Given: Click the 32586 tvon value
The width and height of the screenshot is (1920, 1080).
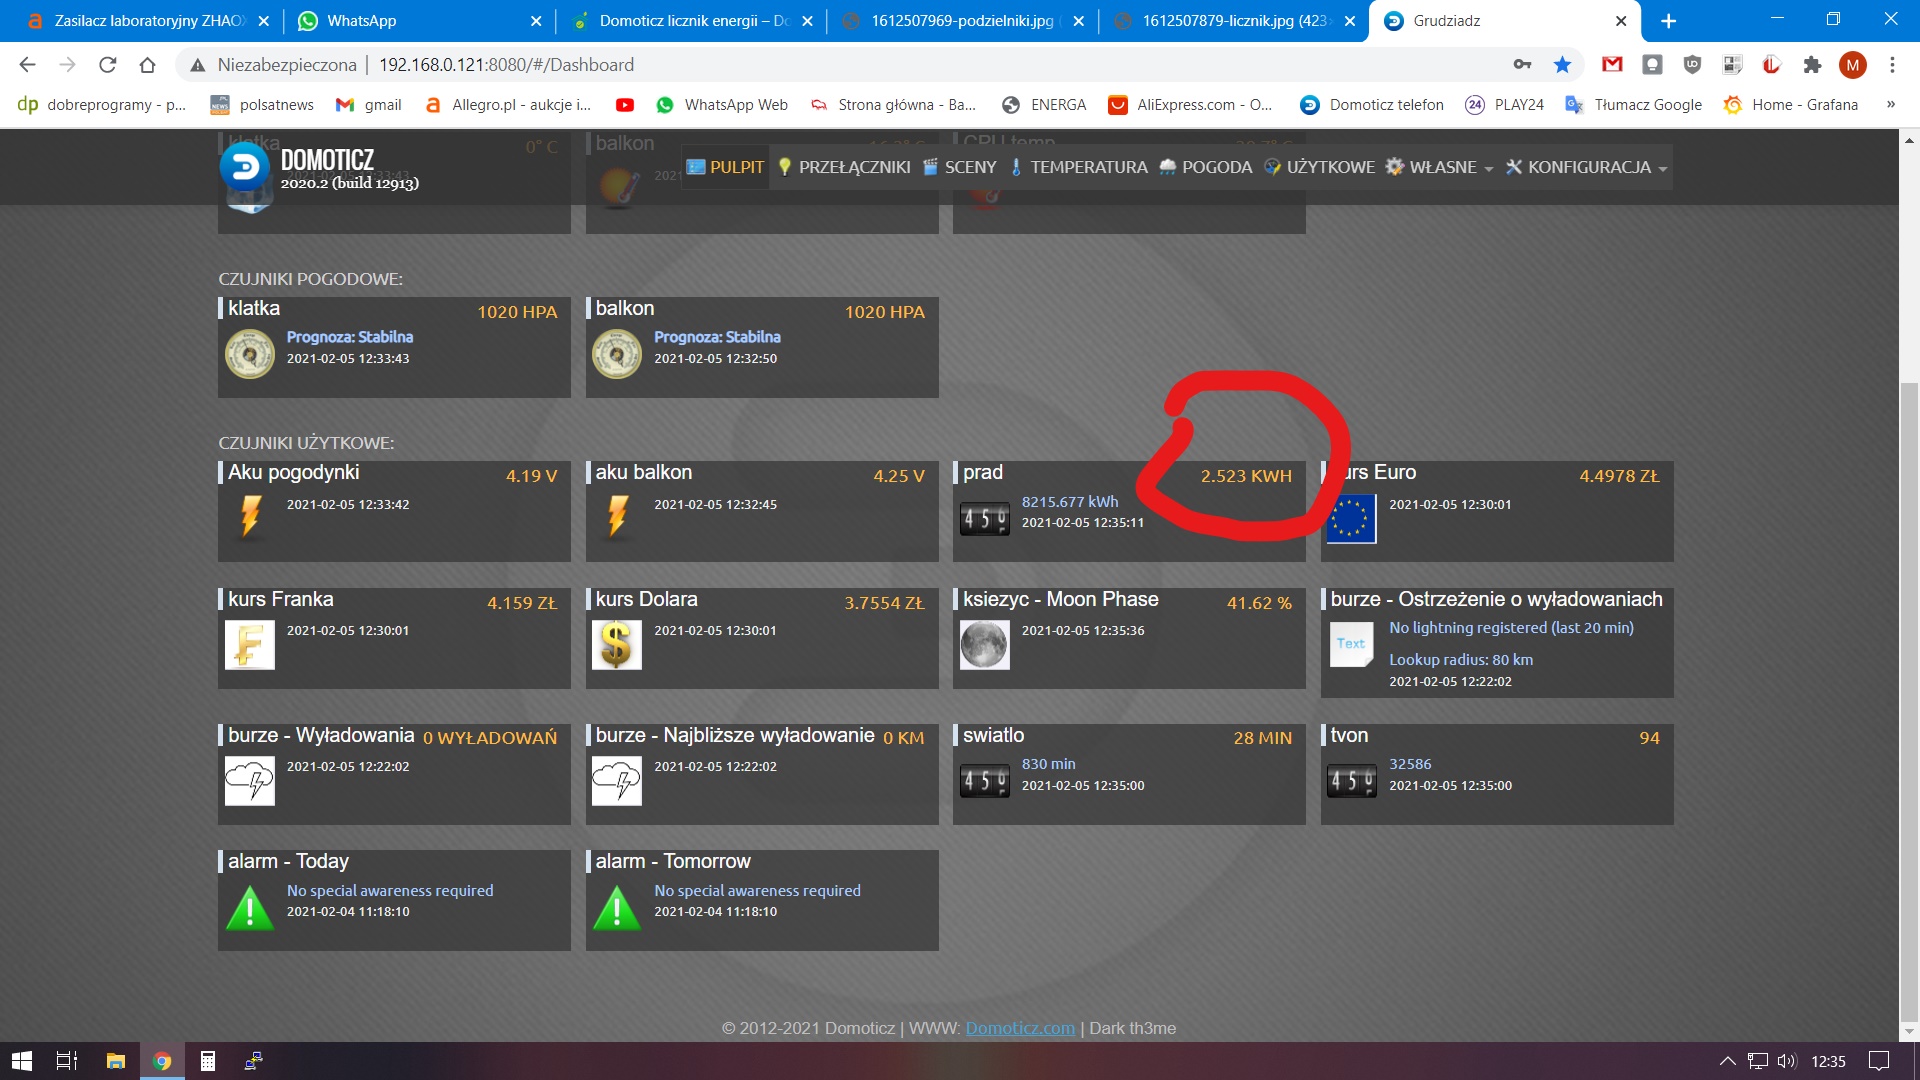Looking at the screenshot, I should pyautogui.click(x=1410, y=764).
